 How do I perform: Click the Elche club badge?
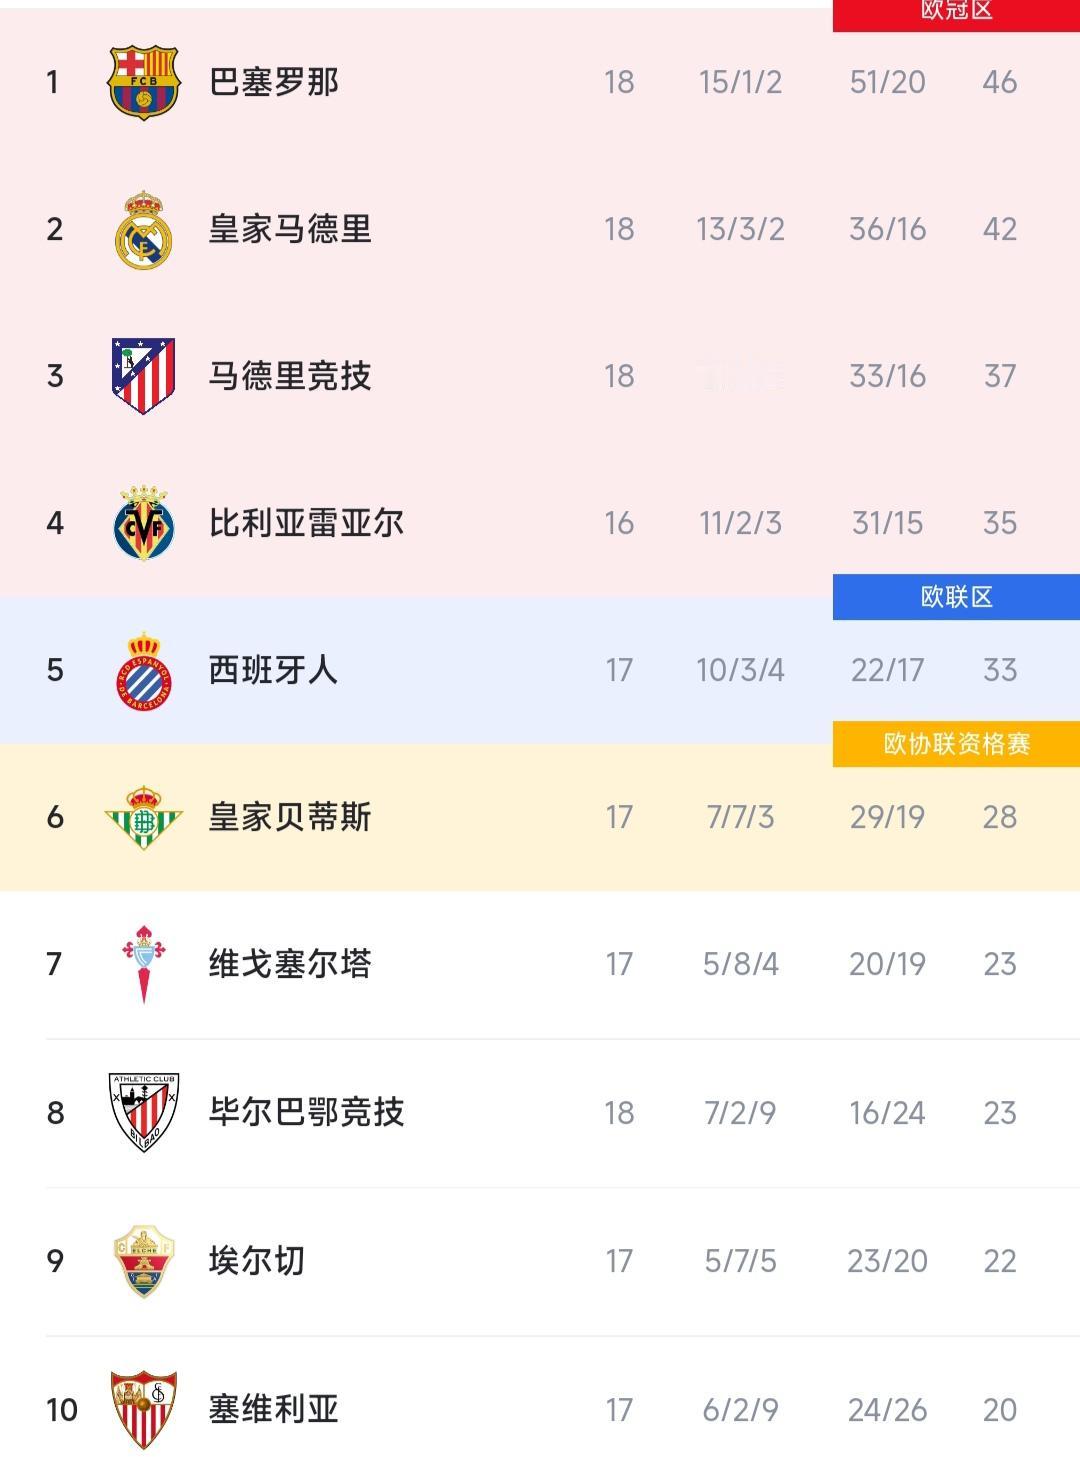pos(143,1261)
